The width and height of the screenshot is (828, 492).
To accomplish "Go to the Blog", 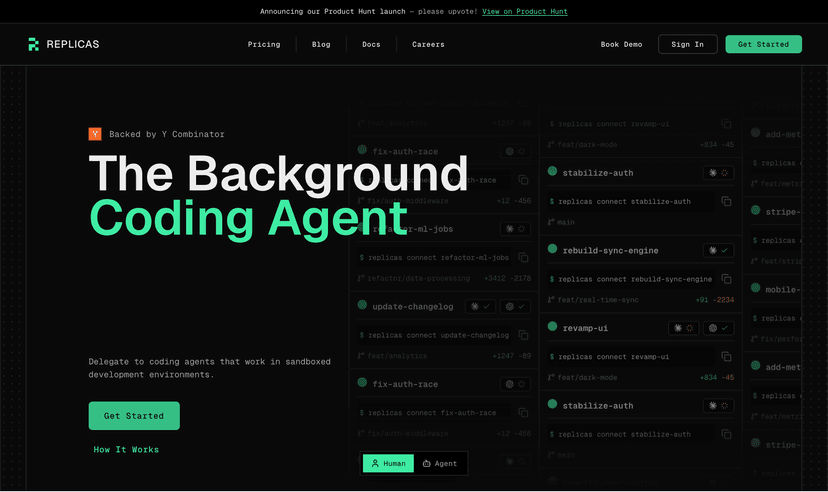I will pos(321,44).
